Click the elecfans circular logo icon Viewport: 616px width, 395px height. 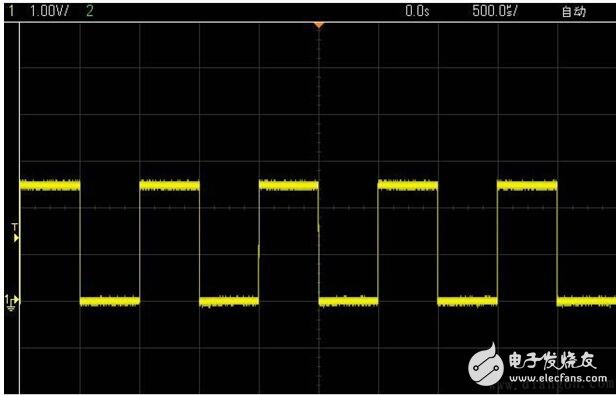coord(486,365)
